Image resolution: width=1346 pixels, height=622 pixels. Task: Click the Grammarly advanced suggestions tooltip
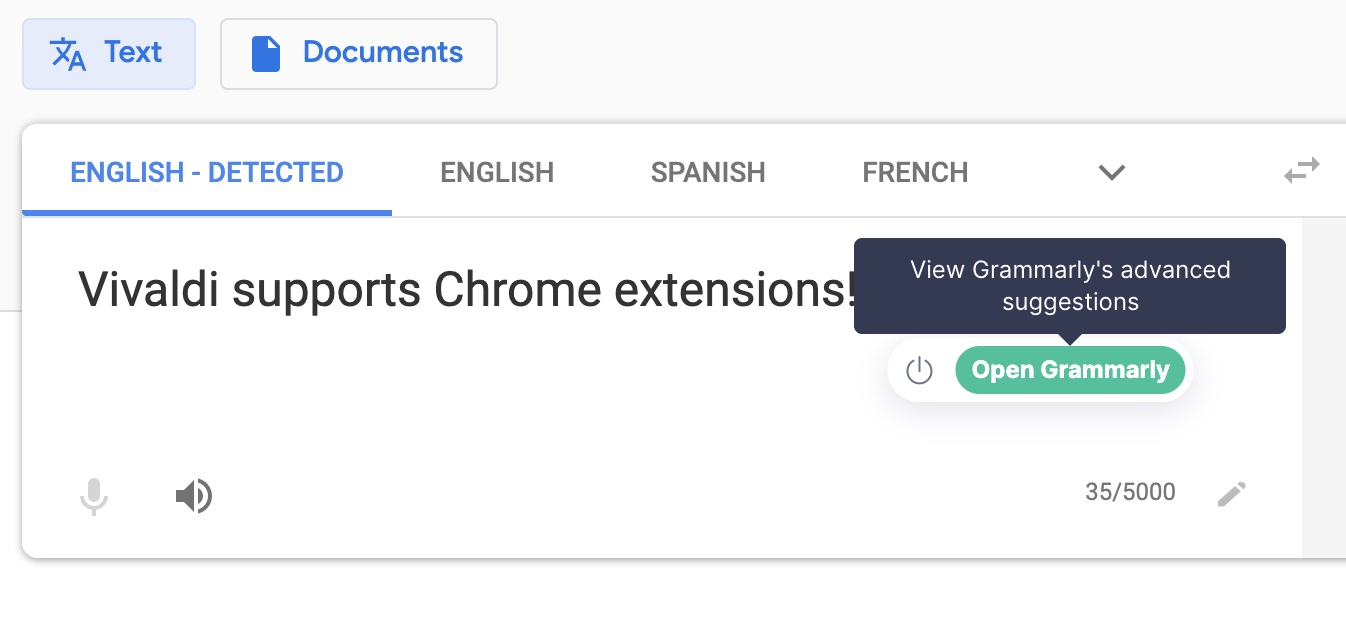tap(1070, 286)
